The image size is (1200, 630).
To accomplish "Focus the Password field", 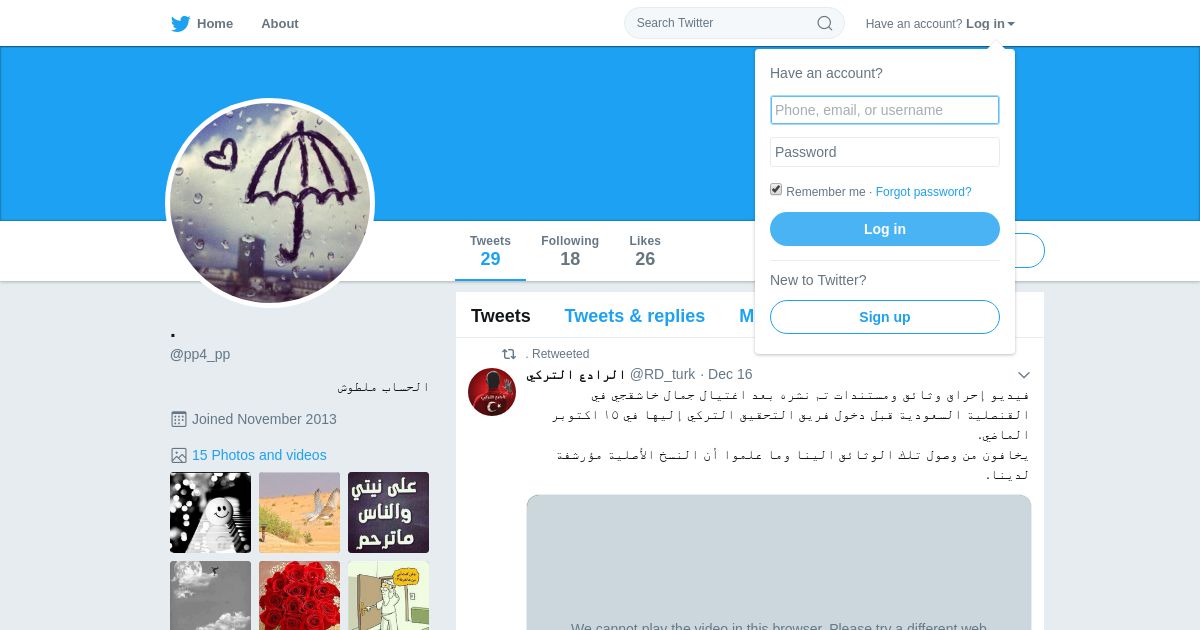I will pos(885,152).
